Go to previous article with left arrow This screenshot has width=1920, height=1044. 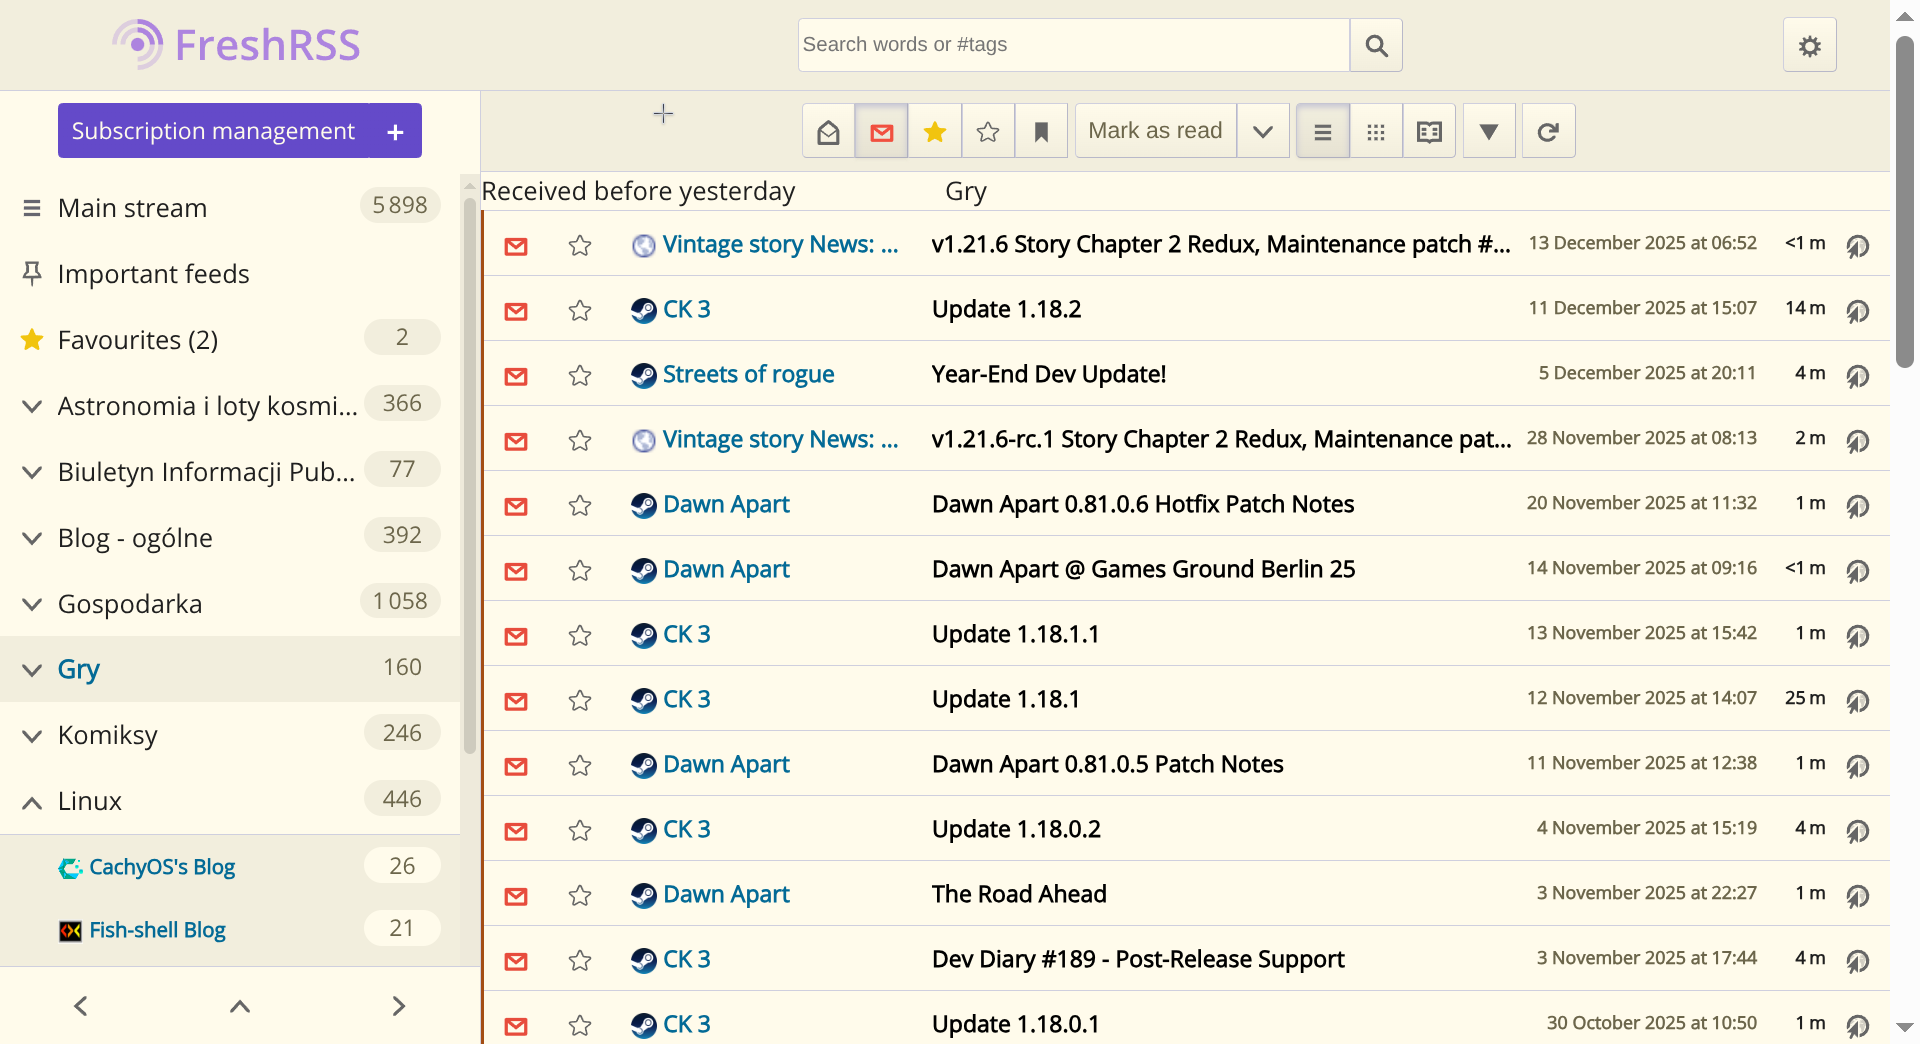[81, 1005]
